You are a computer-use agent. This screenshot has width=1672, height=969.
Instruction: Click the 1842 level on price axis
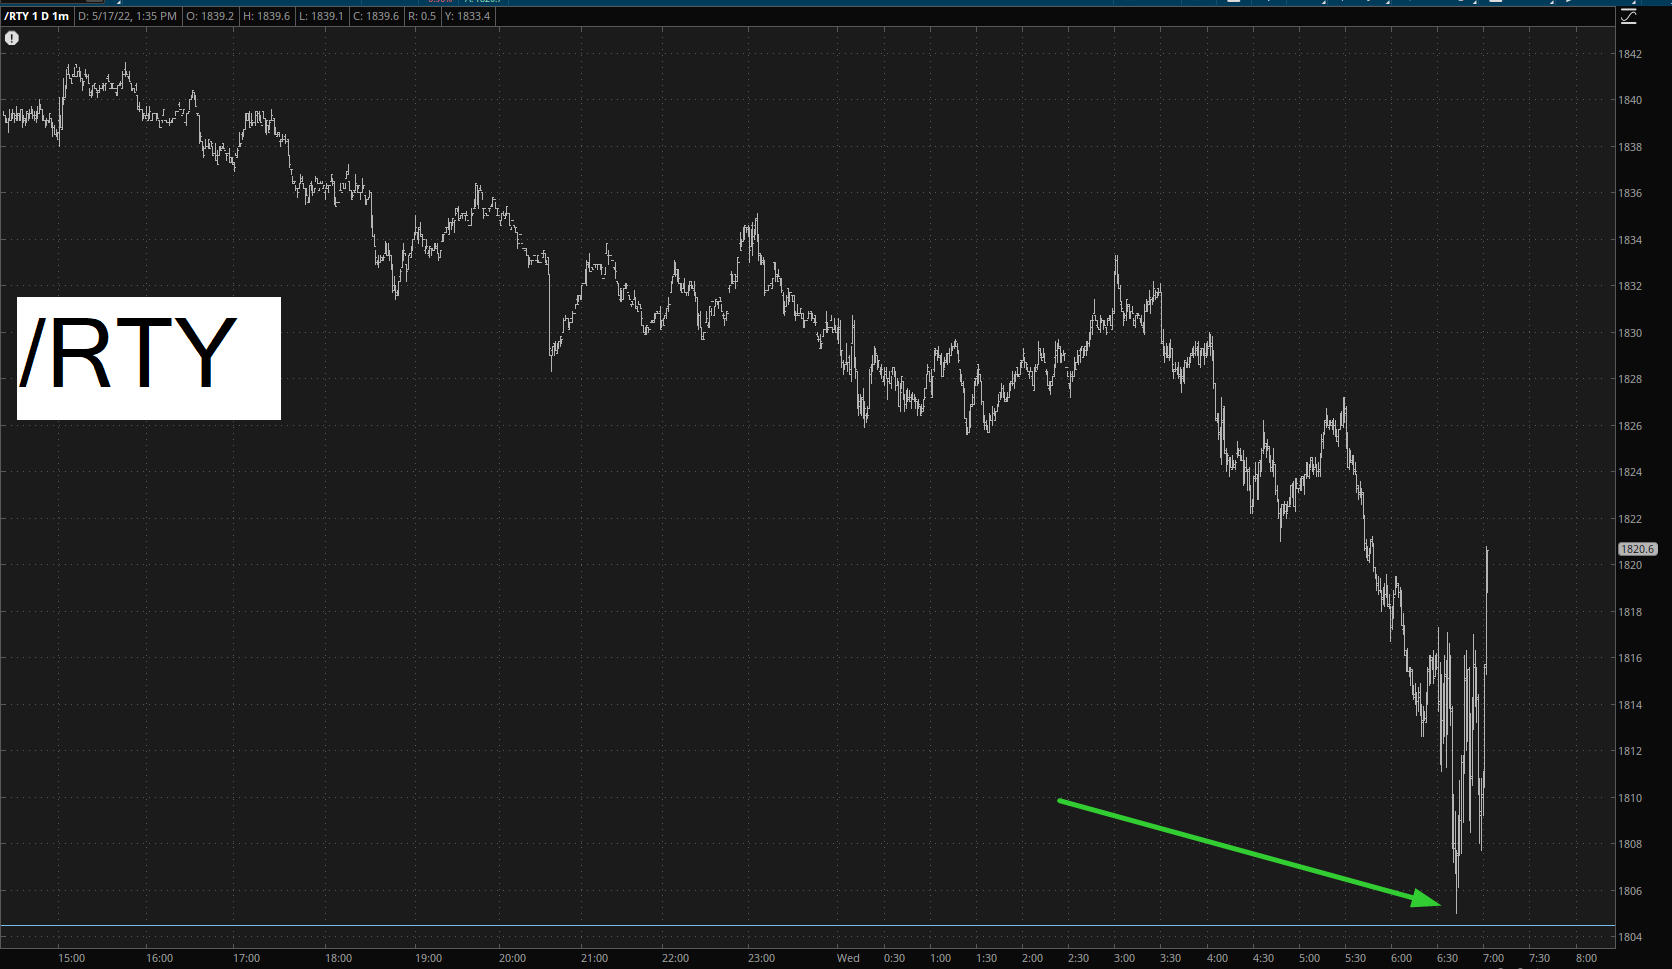(1630, 54)
